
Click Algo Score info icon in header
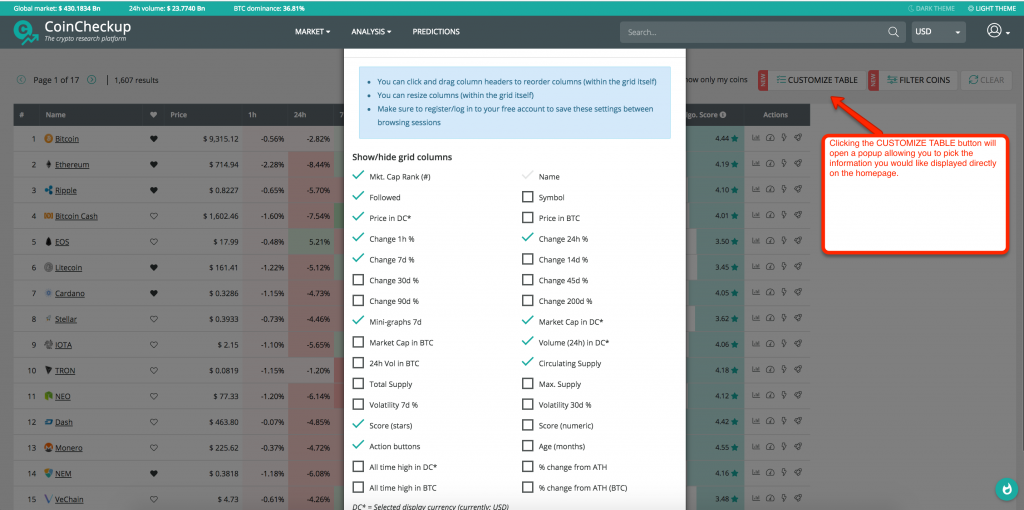click(722, 115)
